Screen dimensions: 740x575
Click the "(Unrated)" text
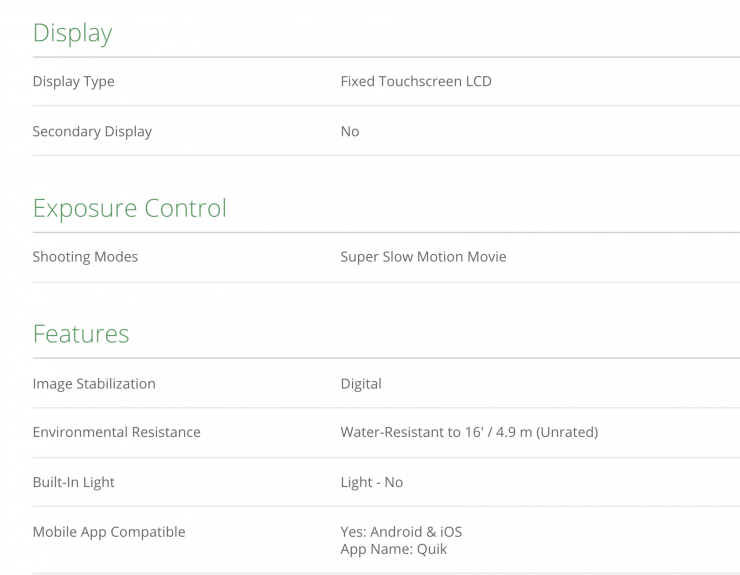565,432
